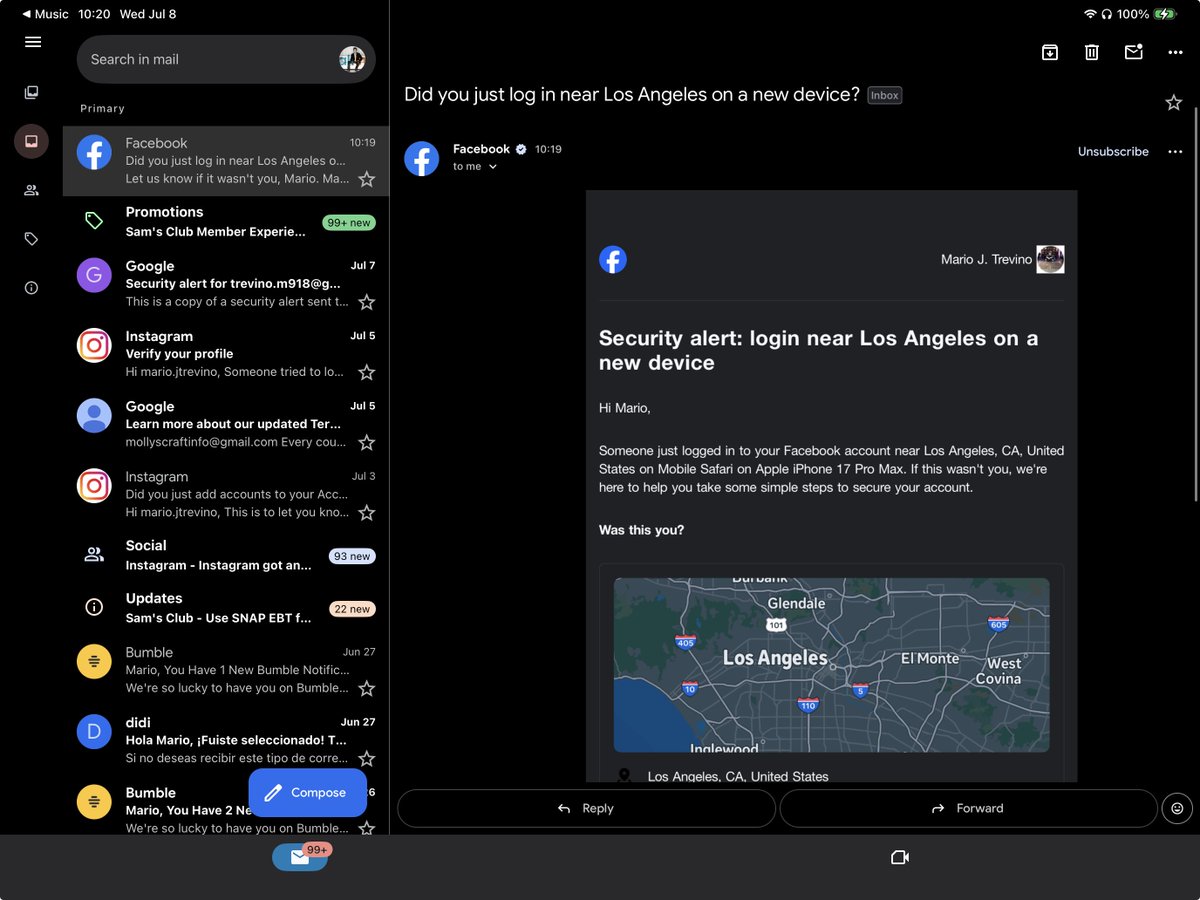Click the Forward button
Screen dimensions: 1200x900
point(968,808)
